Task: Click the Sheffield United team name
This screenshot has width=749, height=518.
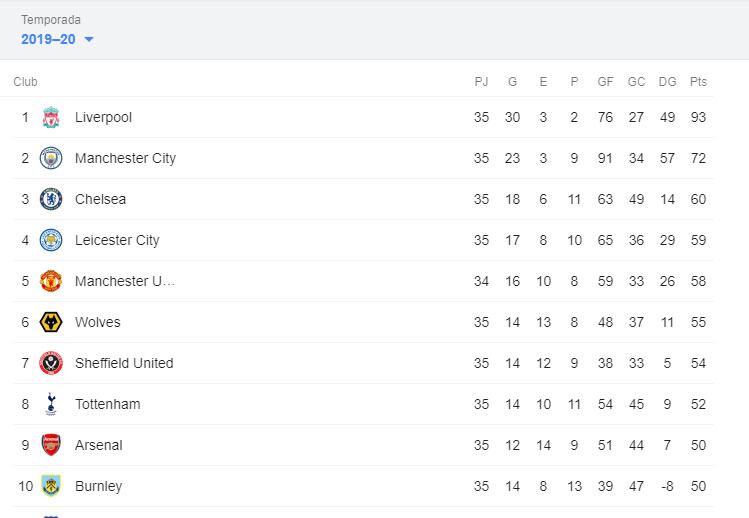Action: (x=124, y=363)
